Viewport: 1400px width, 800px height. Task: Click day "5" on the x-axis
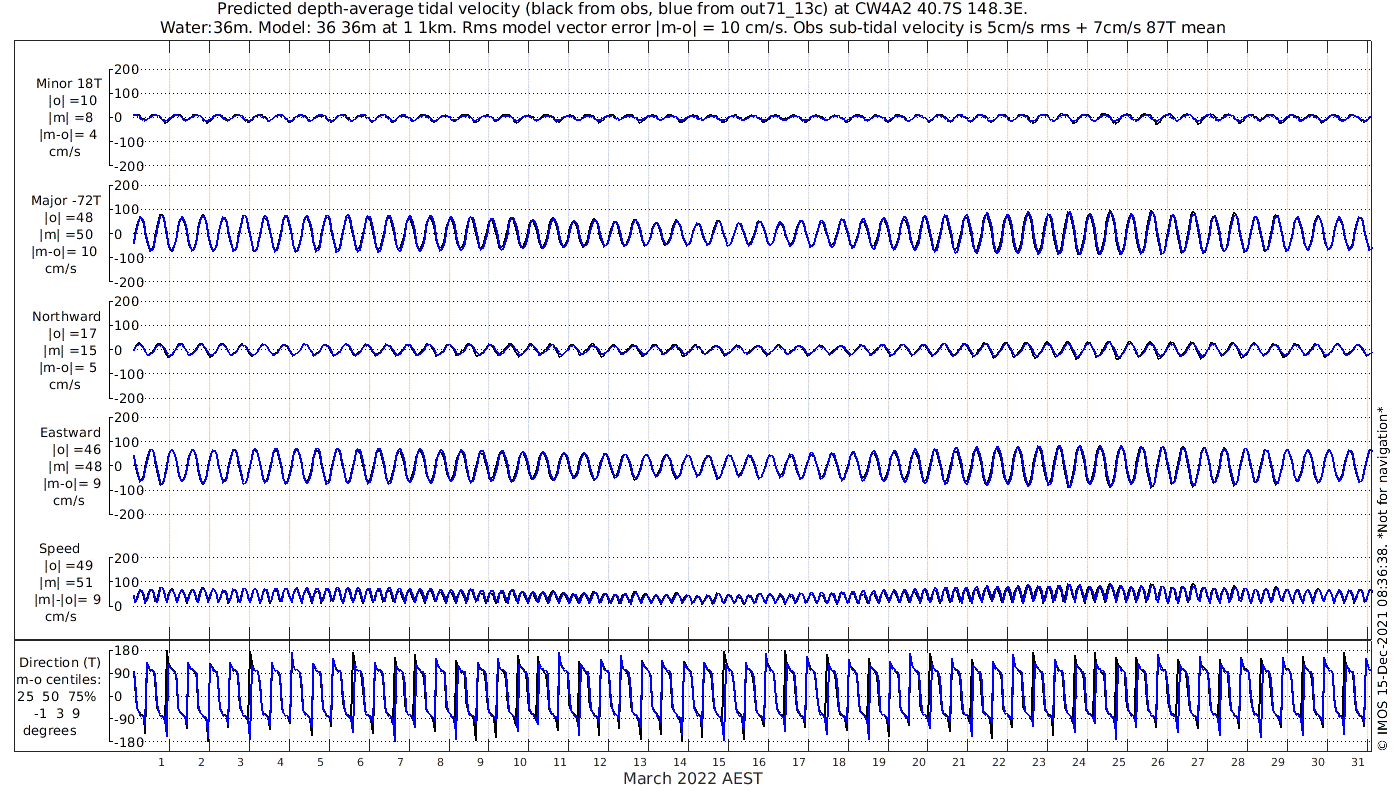coord(321,762)
